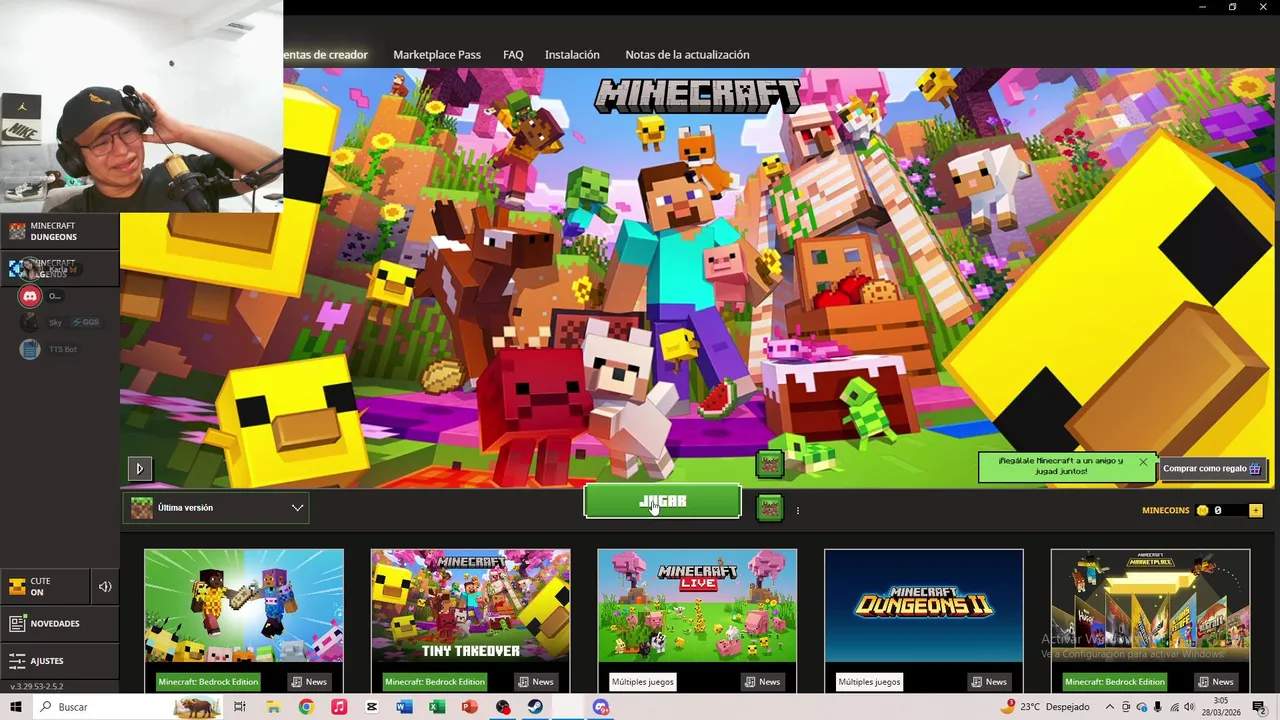Click Bedrock Edition tag on Marketplace card
1280x720 pixels.
click(1114, 682)
